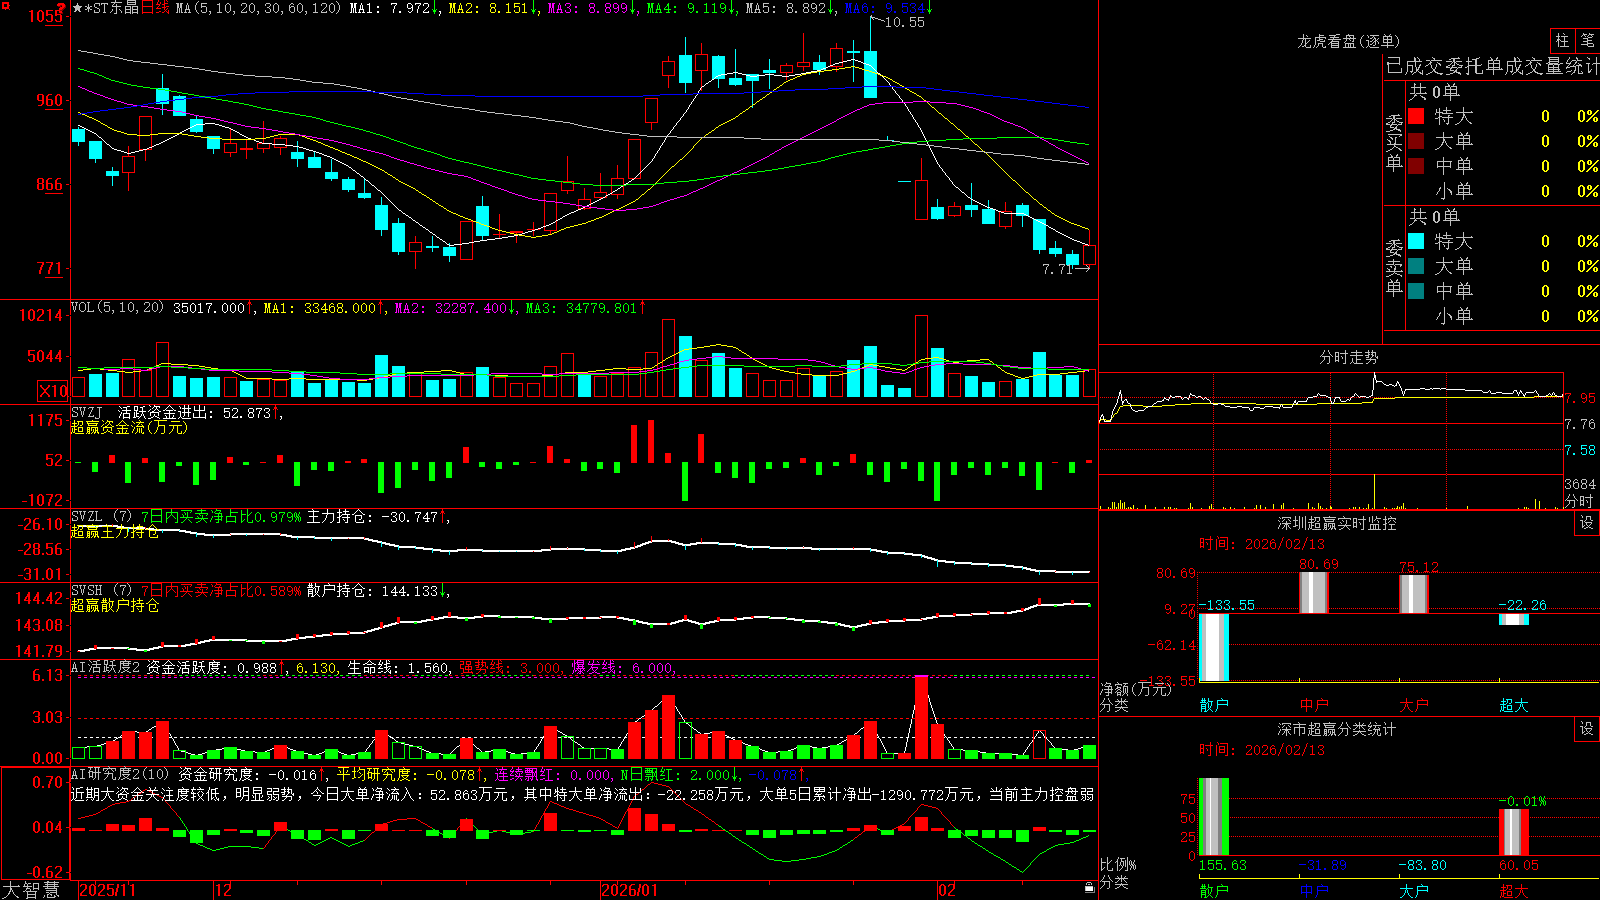
Task: Click the 已成交委托单成交量统计 header
Action: (x=1492, y=66)
